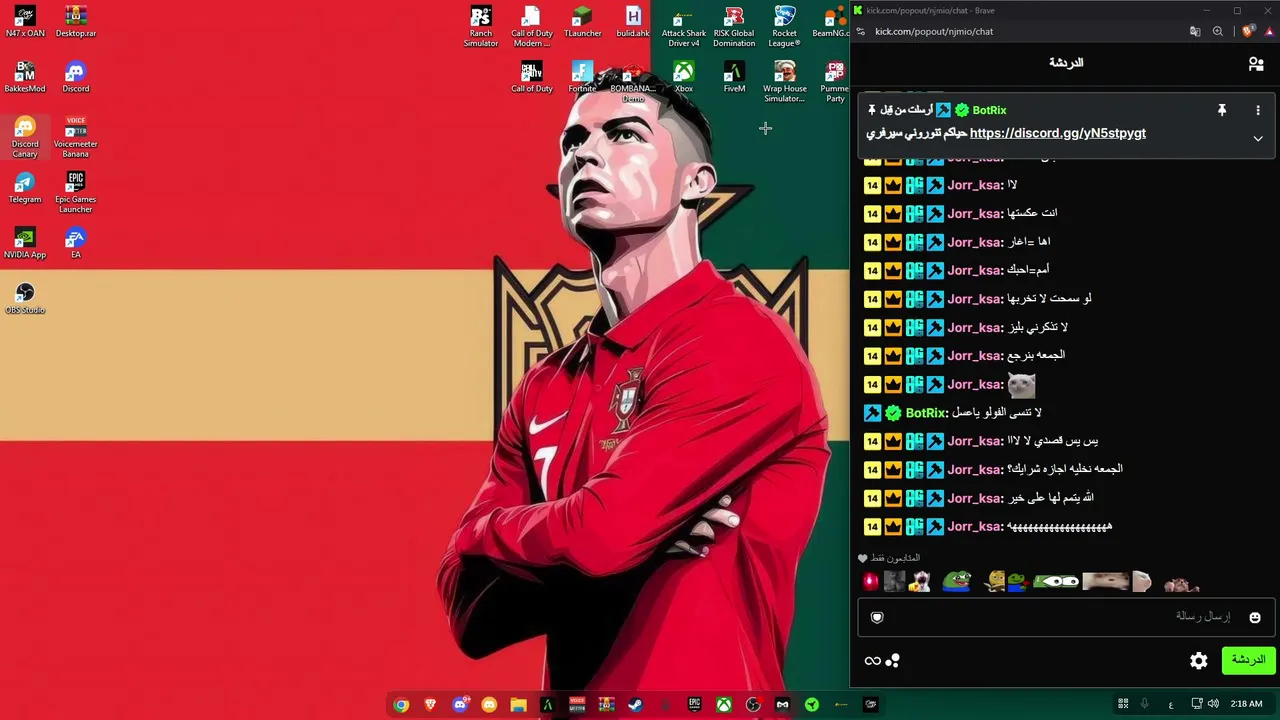Open Wrap House Simulator desktop shortcut

[785, 81]
